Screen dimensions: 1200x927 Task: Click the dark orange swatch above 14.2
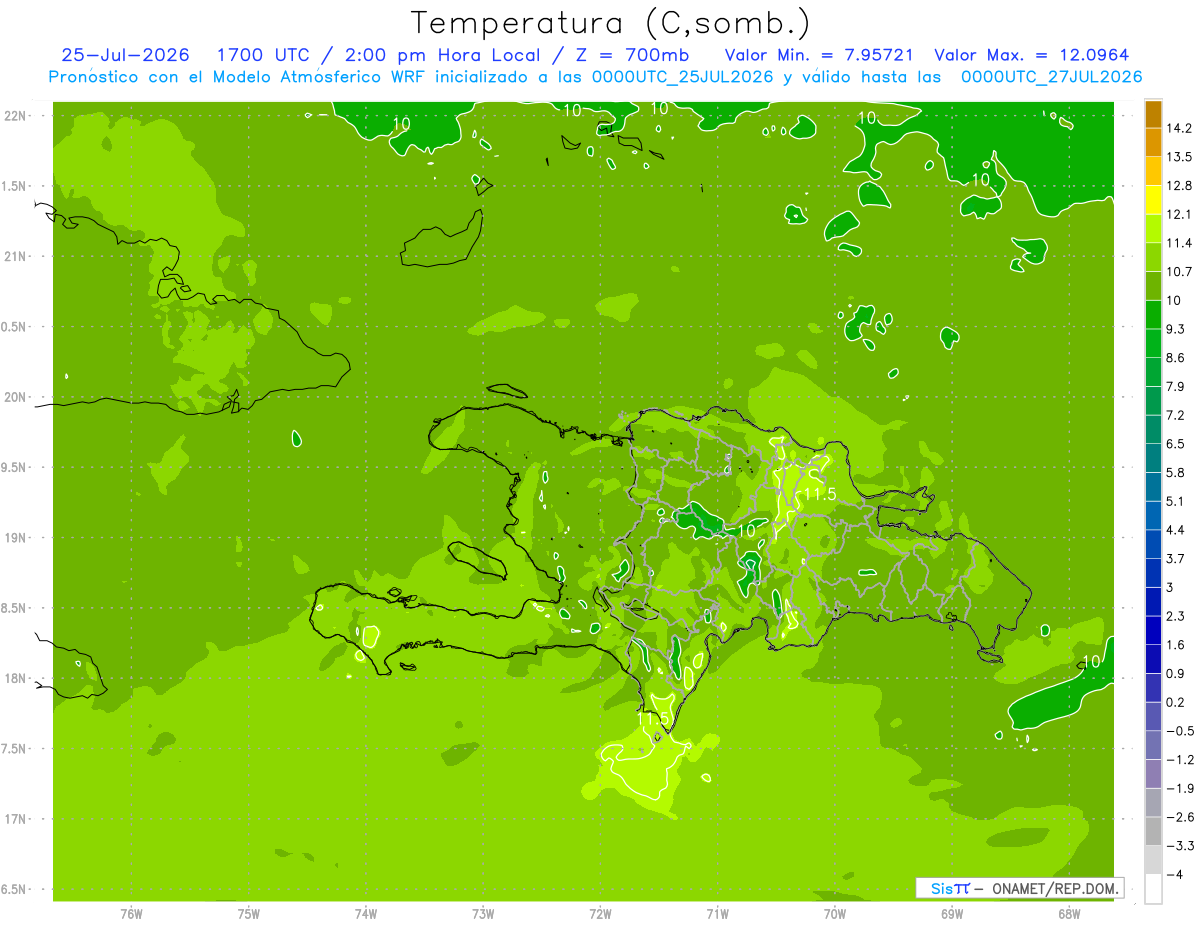click(1153, 114)
